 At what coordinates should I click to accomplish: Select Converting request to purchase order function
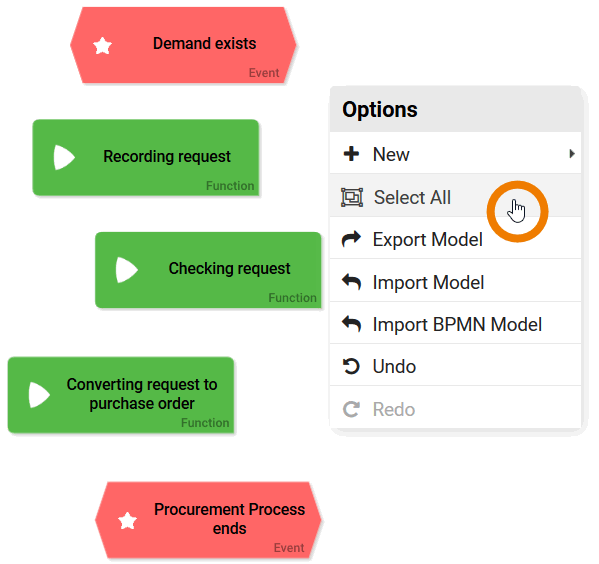(x=121, y=395)
